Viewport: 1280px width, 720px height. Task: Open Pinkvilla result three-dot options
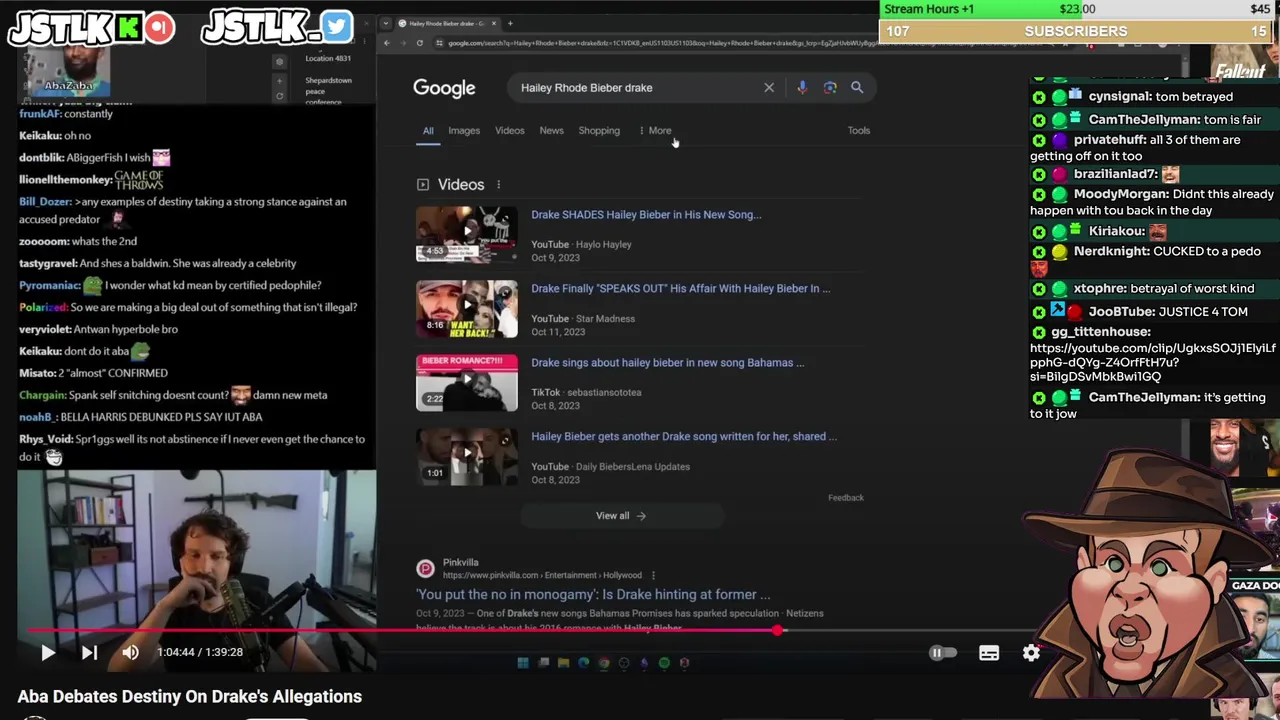[x=653, y=575]
